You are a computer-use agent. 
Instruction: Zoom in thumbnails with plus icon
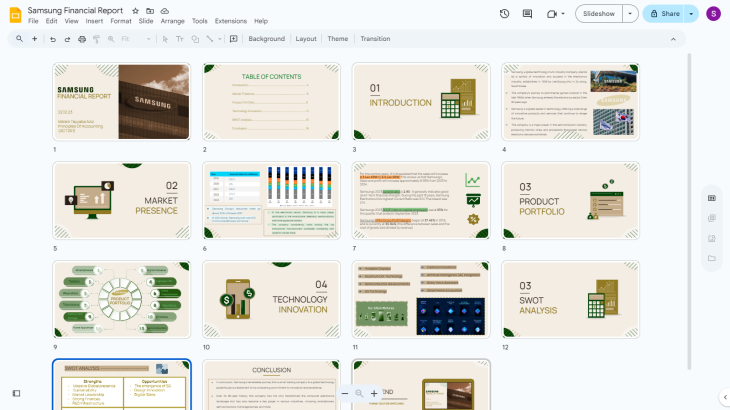(x=374, y=394)
